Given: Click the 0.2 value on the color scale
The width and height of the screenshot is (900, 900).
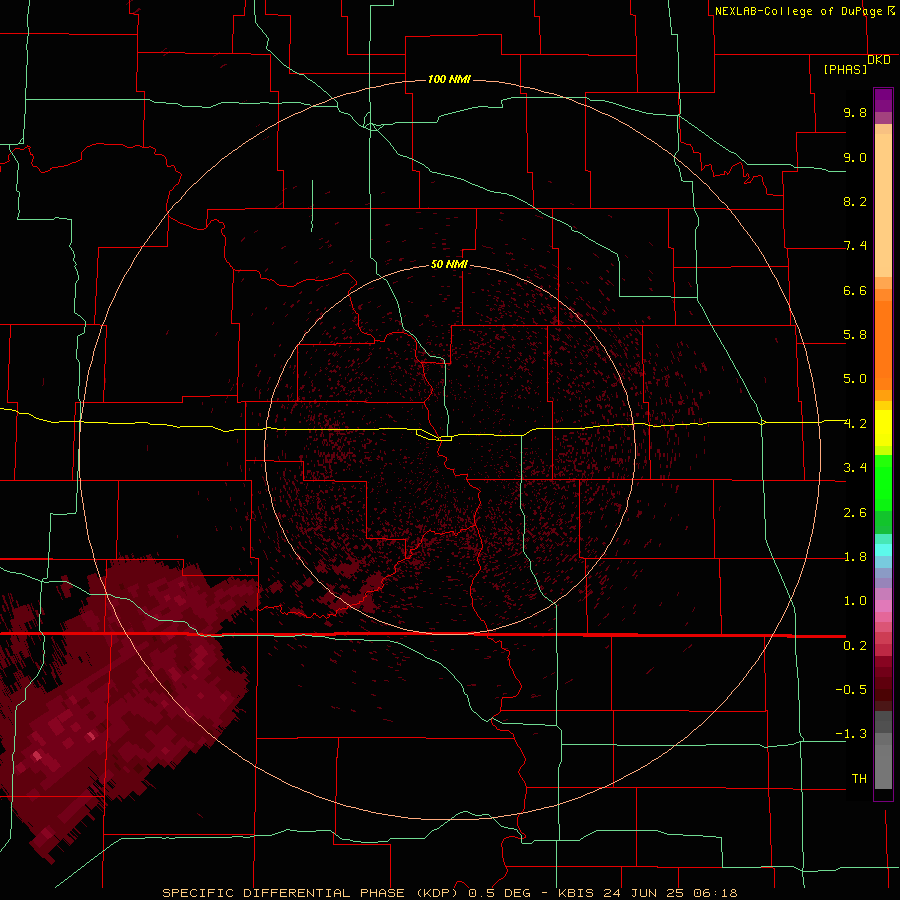Looking at the screenshot, I should (855, 646).
